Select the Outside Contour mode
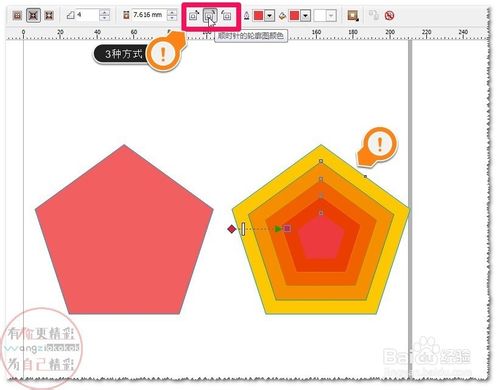Viewport: 500px width, 390px height. point(49,15)
